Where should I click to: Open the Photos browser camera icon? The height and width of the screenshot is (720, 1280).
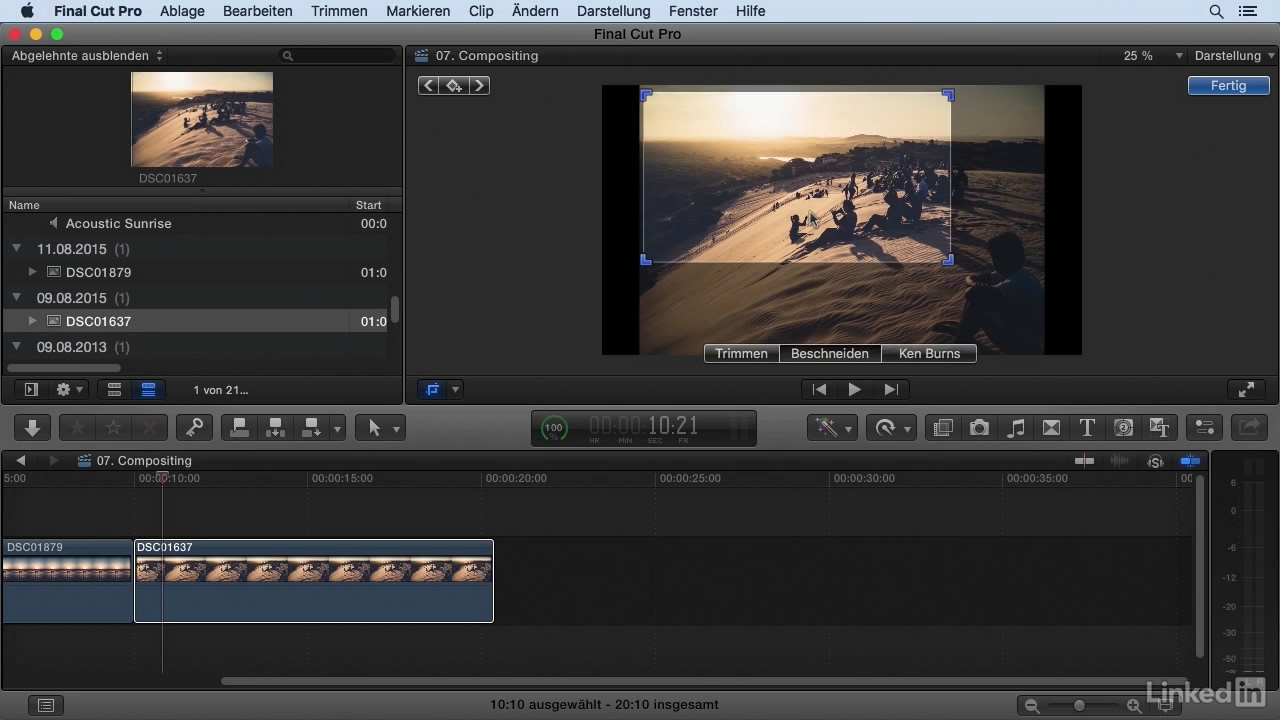pos(979,428)
